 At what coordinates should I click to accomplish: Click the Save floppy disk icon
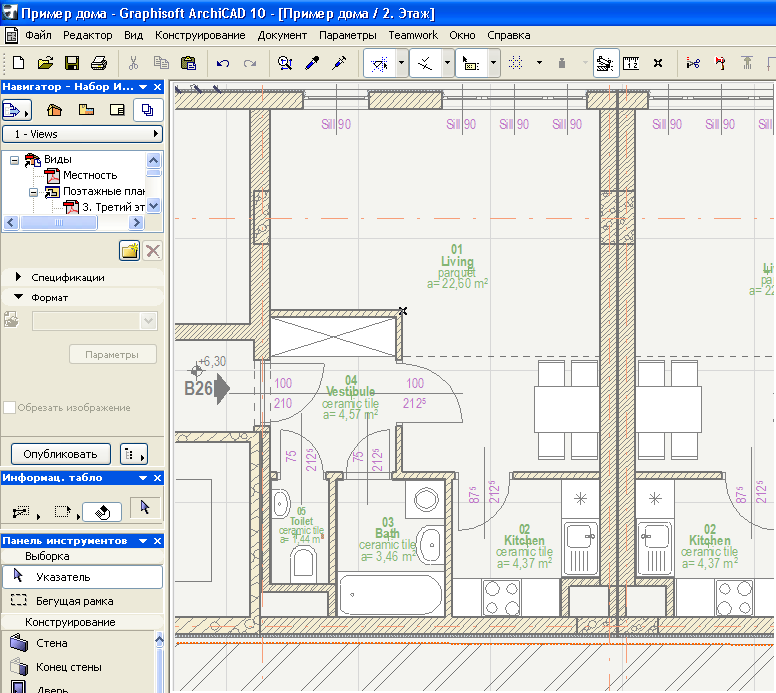(x=72, y=63)
